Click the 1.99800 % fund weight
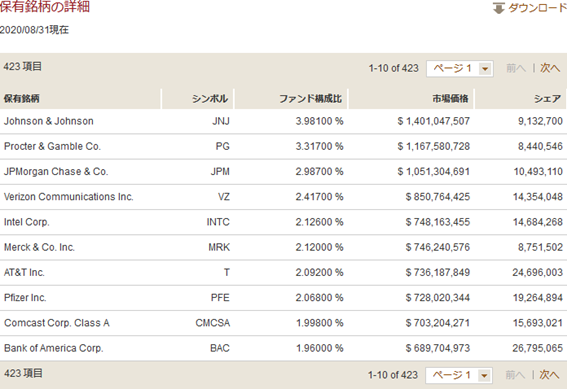Image resolution: width=567 pixels, height=389 pixels. click(320, 323)
